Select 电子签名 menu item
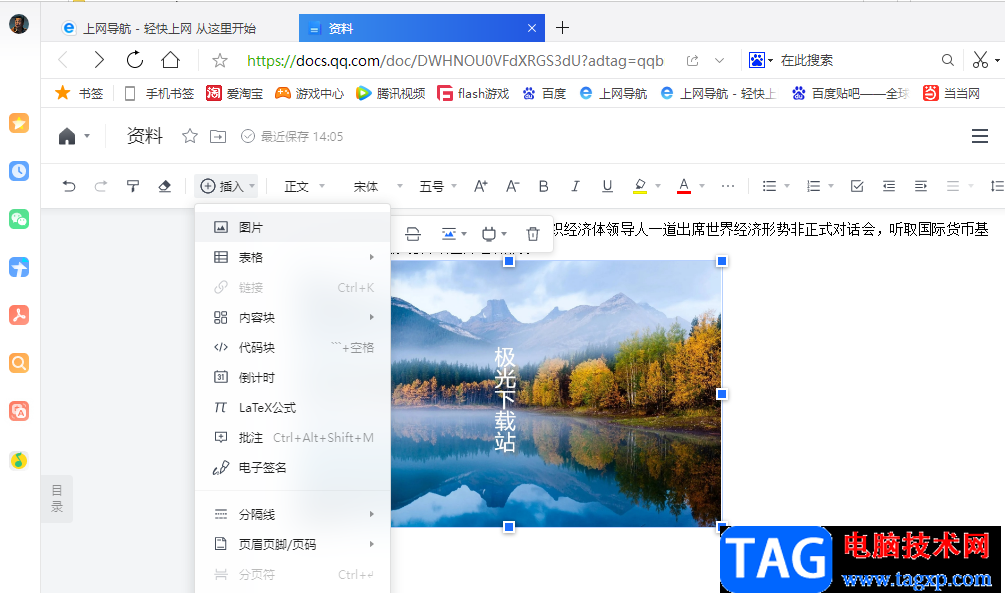Screen dimensions: 1005x593 pyautogui.click(x=292, y=468)
